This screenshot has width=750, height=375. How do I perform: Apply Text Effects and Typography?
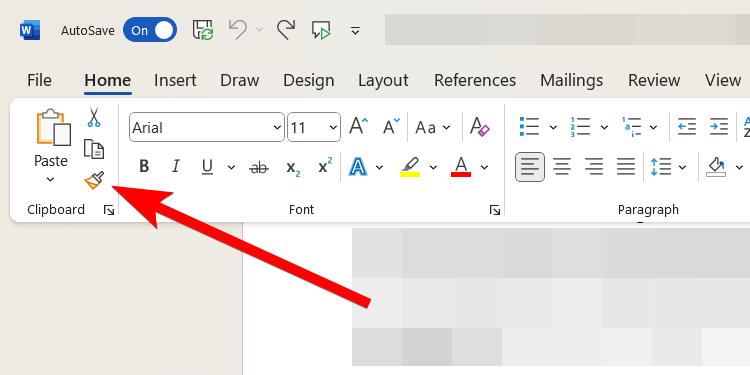tap(358, 166)
